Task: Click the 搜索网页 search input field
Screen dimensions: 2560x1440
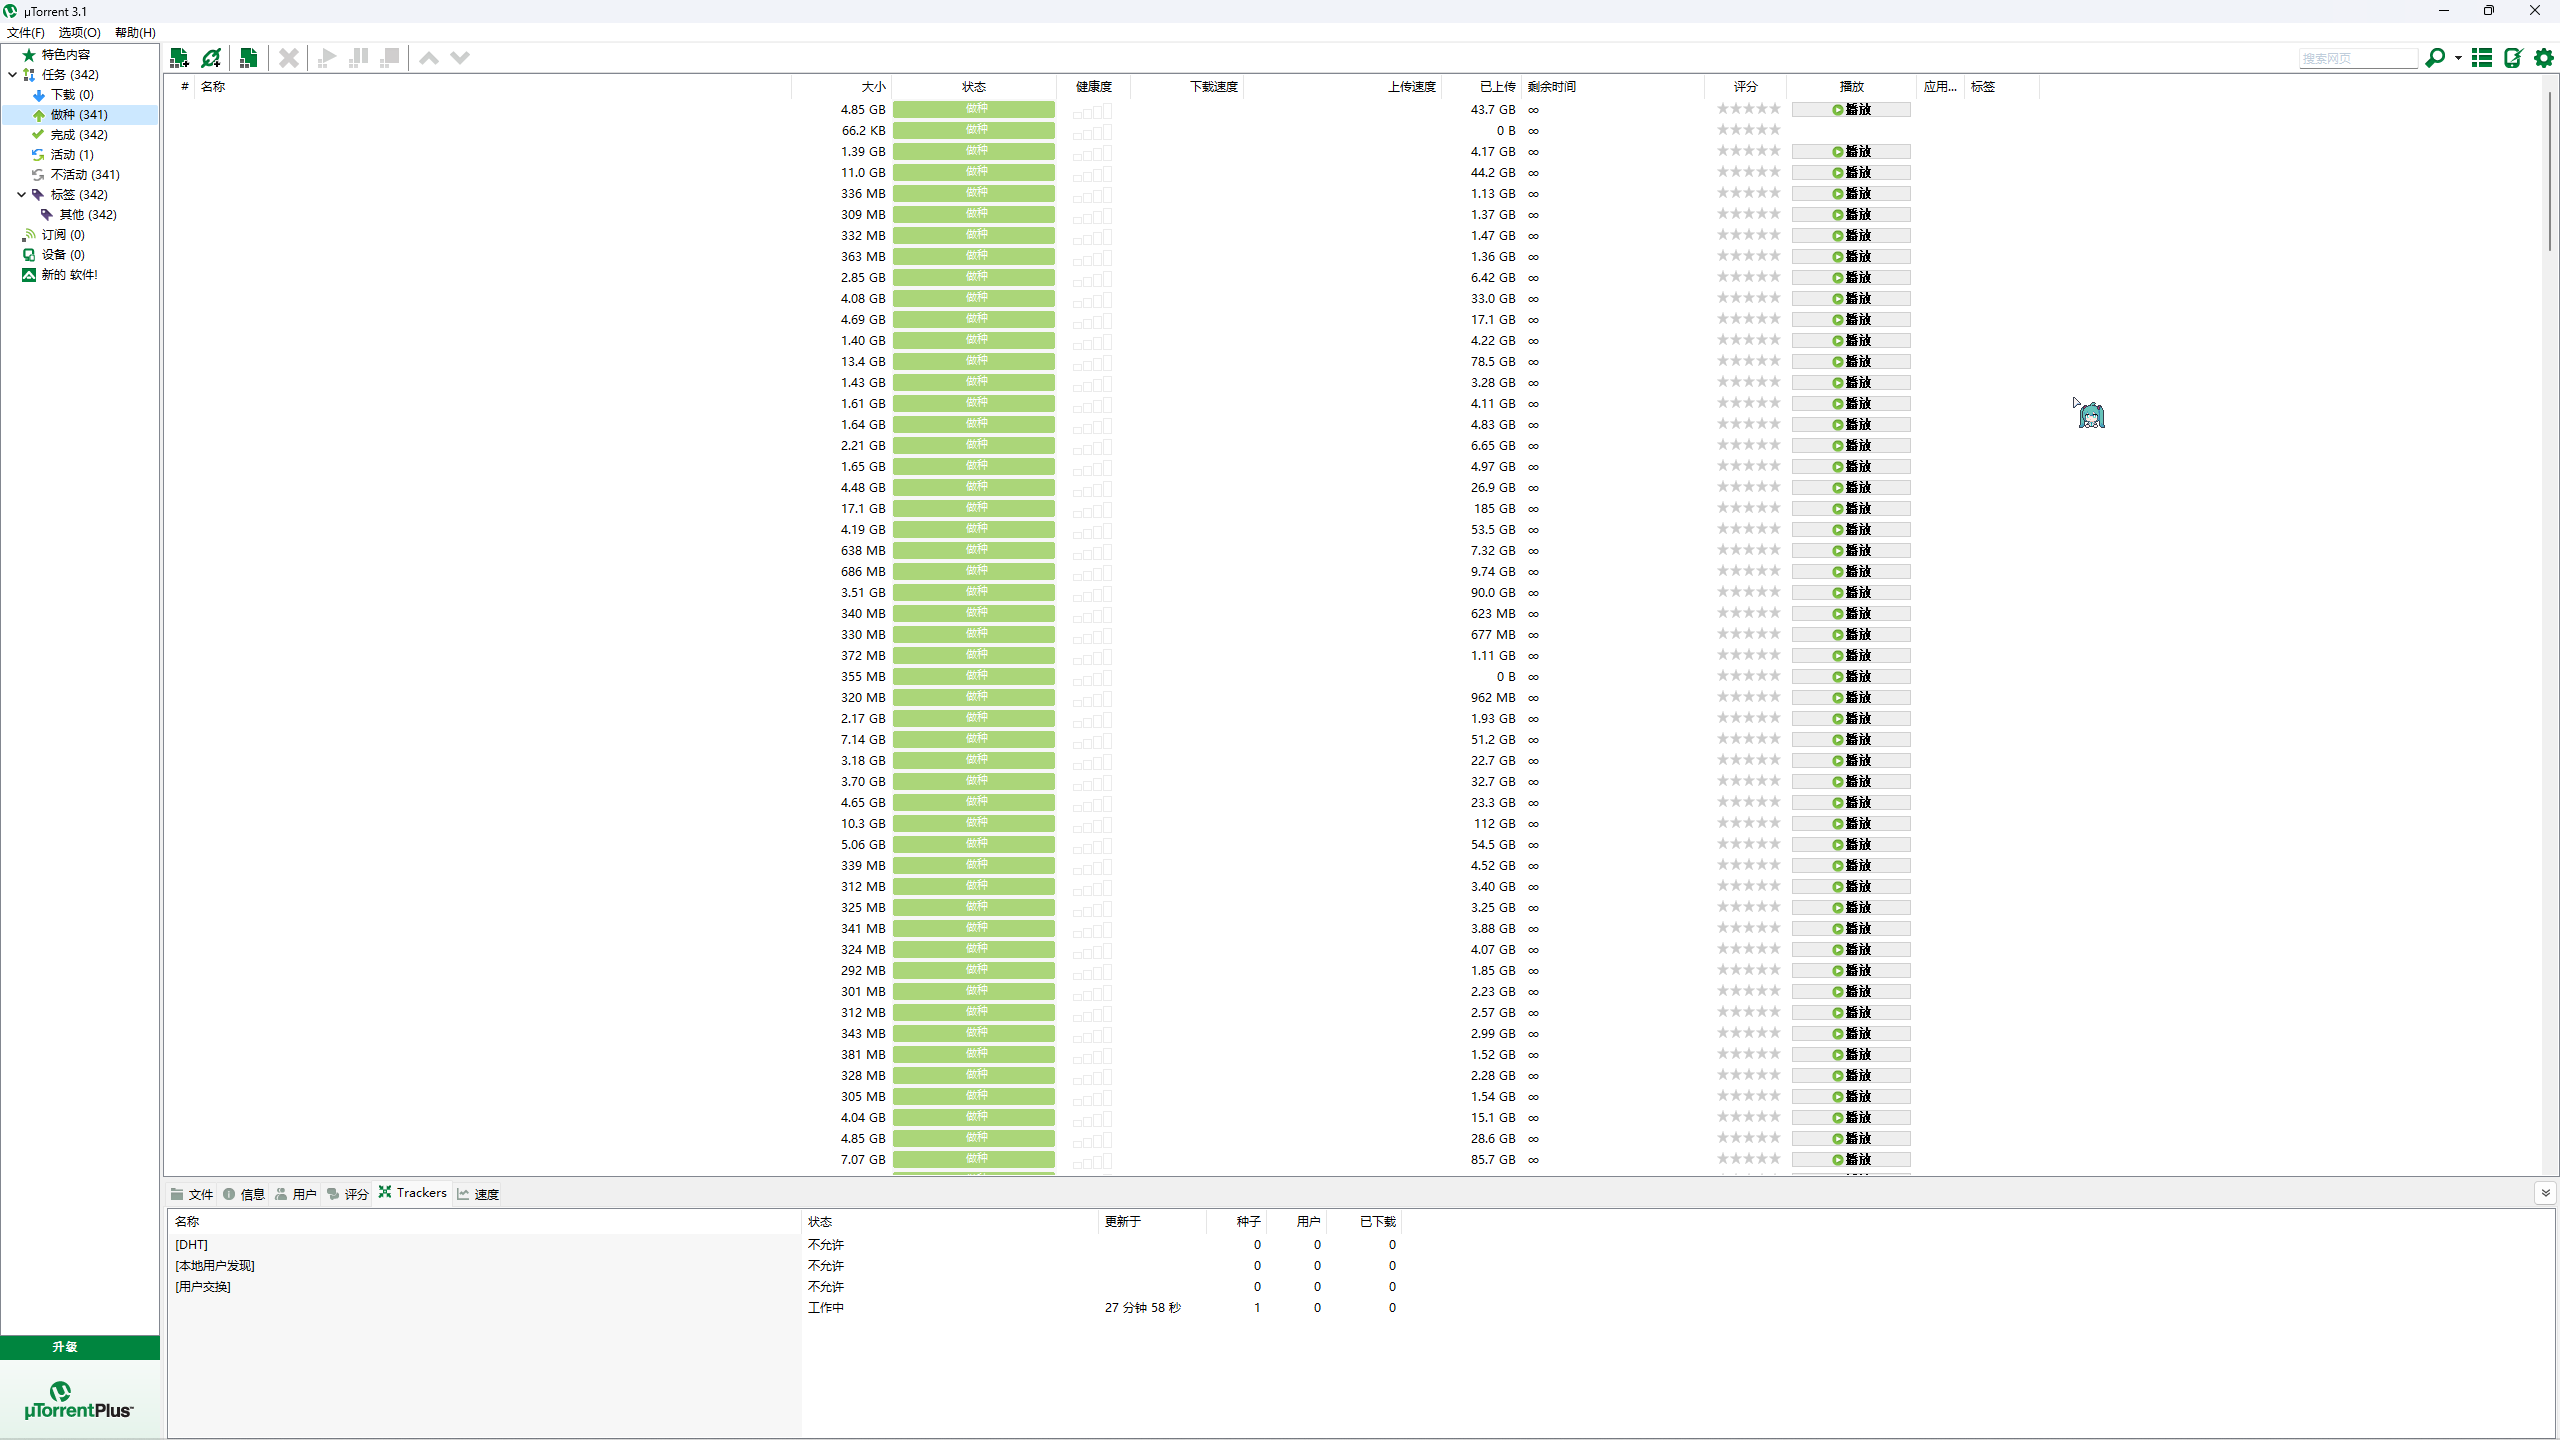Action: 2356,59
